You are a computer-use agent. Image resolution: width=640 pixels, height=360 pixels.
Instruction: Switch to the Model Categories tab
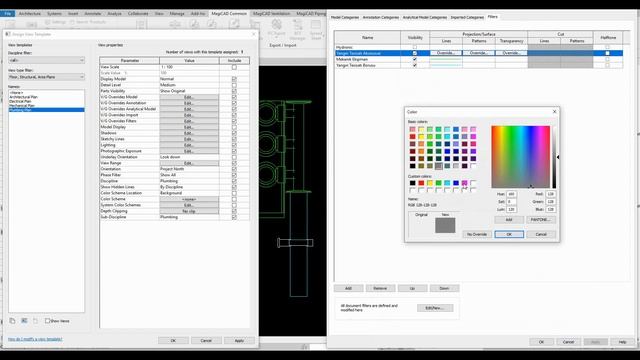coord(344,18)
